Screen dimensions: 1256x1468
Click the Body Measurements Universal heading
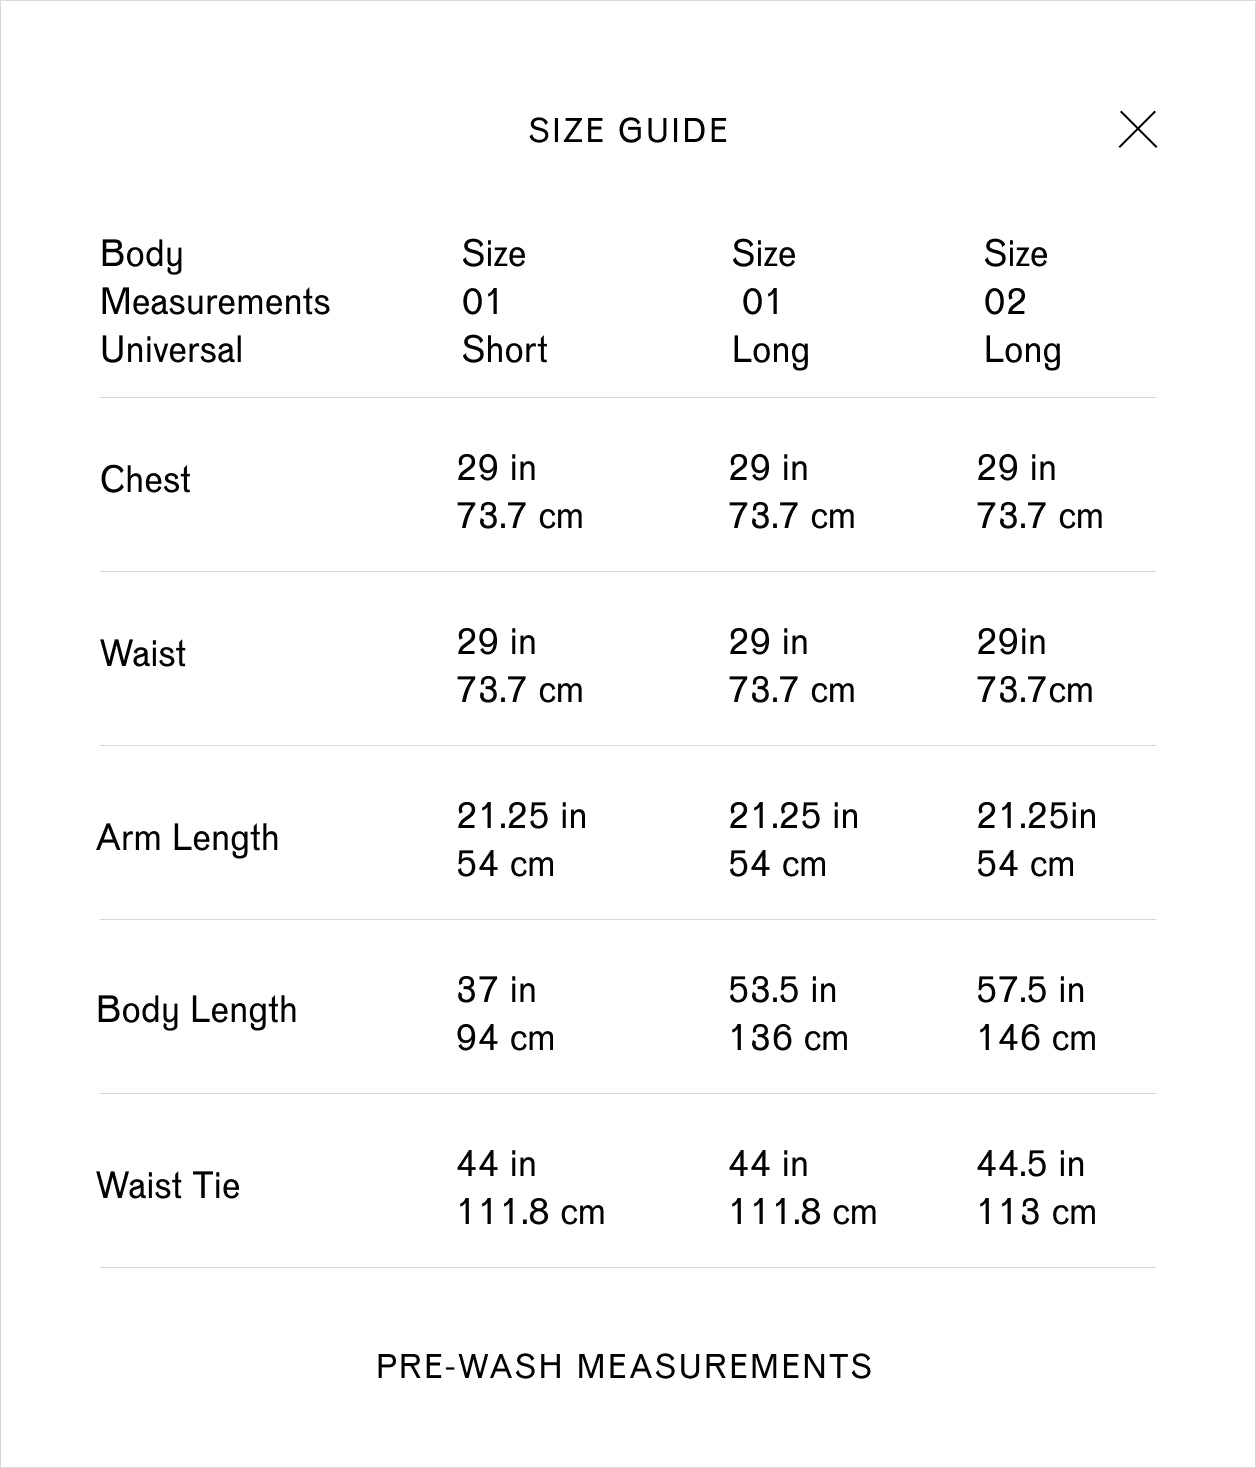pyautogui.click(x=214, y=302)
